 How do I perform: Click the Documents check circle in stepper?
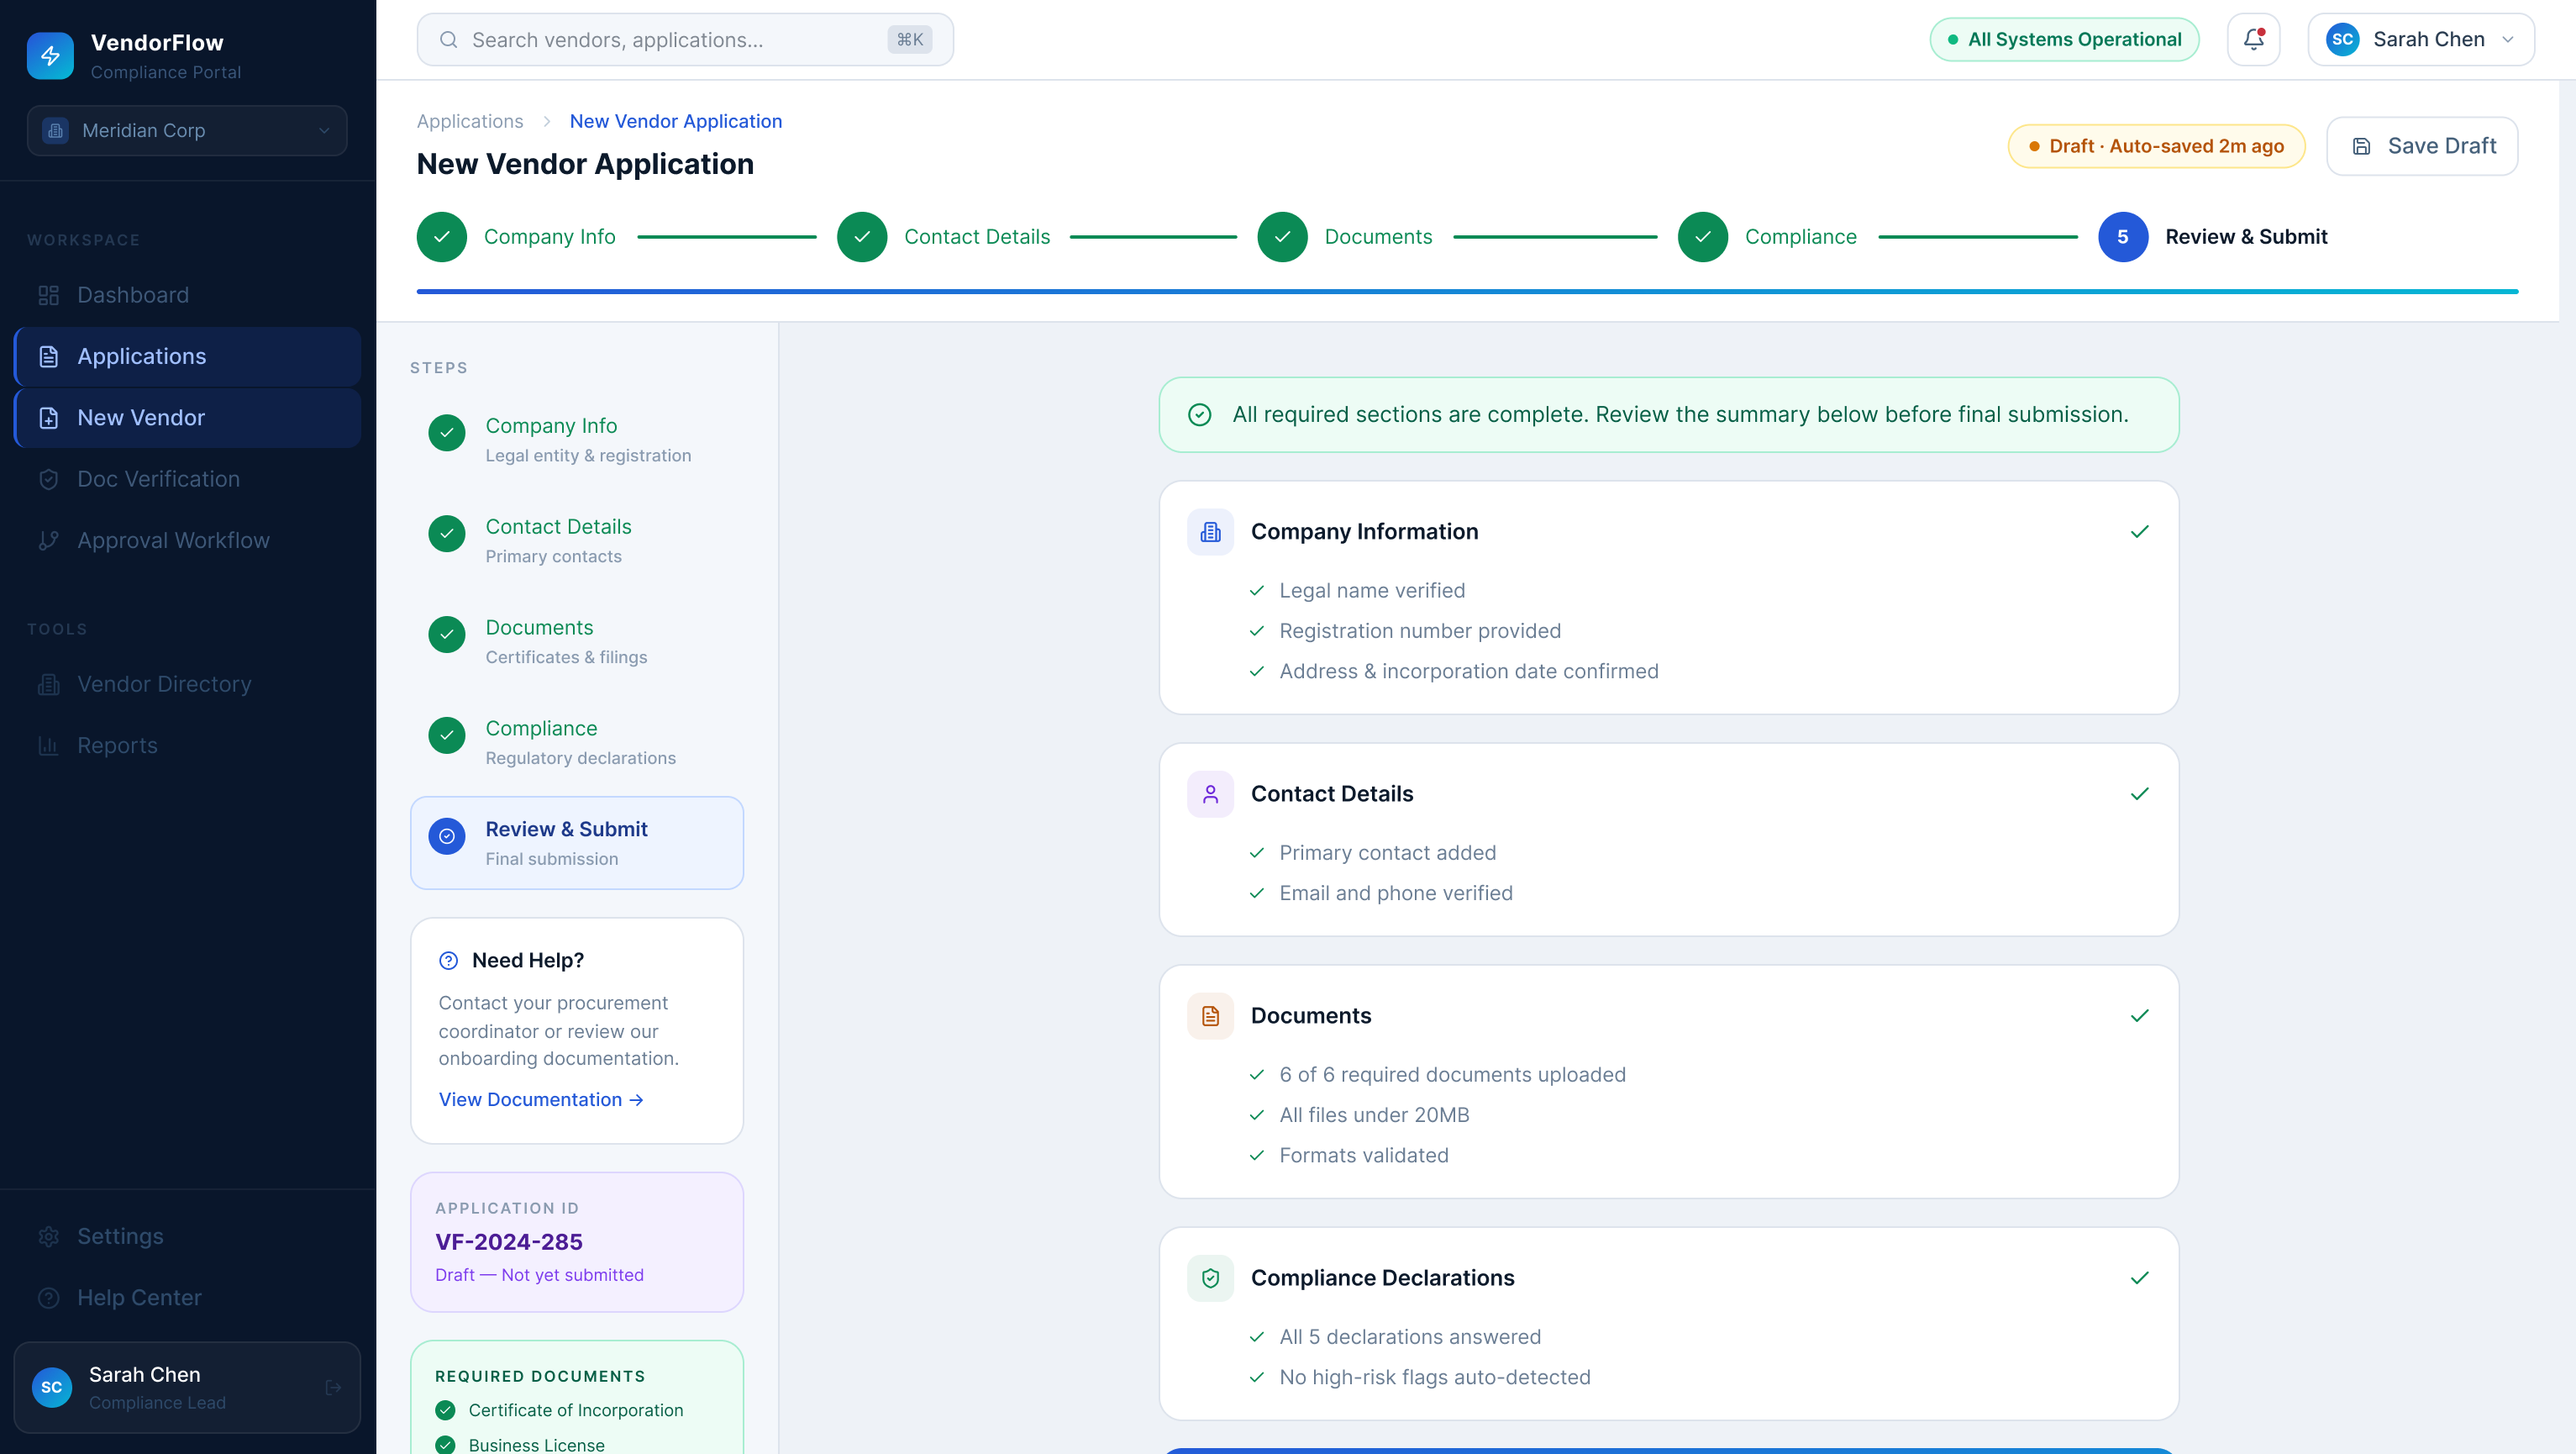(x=1283, y=237)
